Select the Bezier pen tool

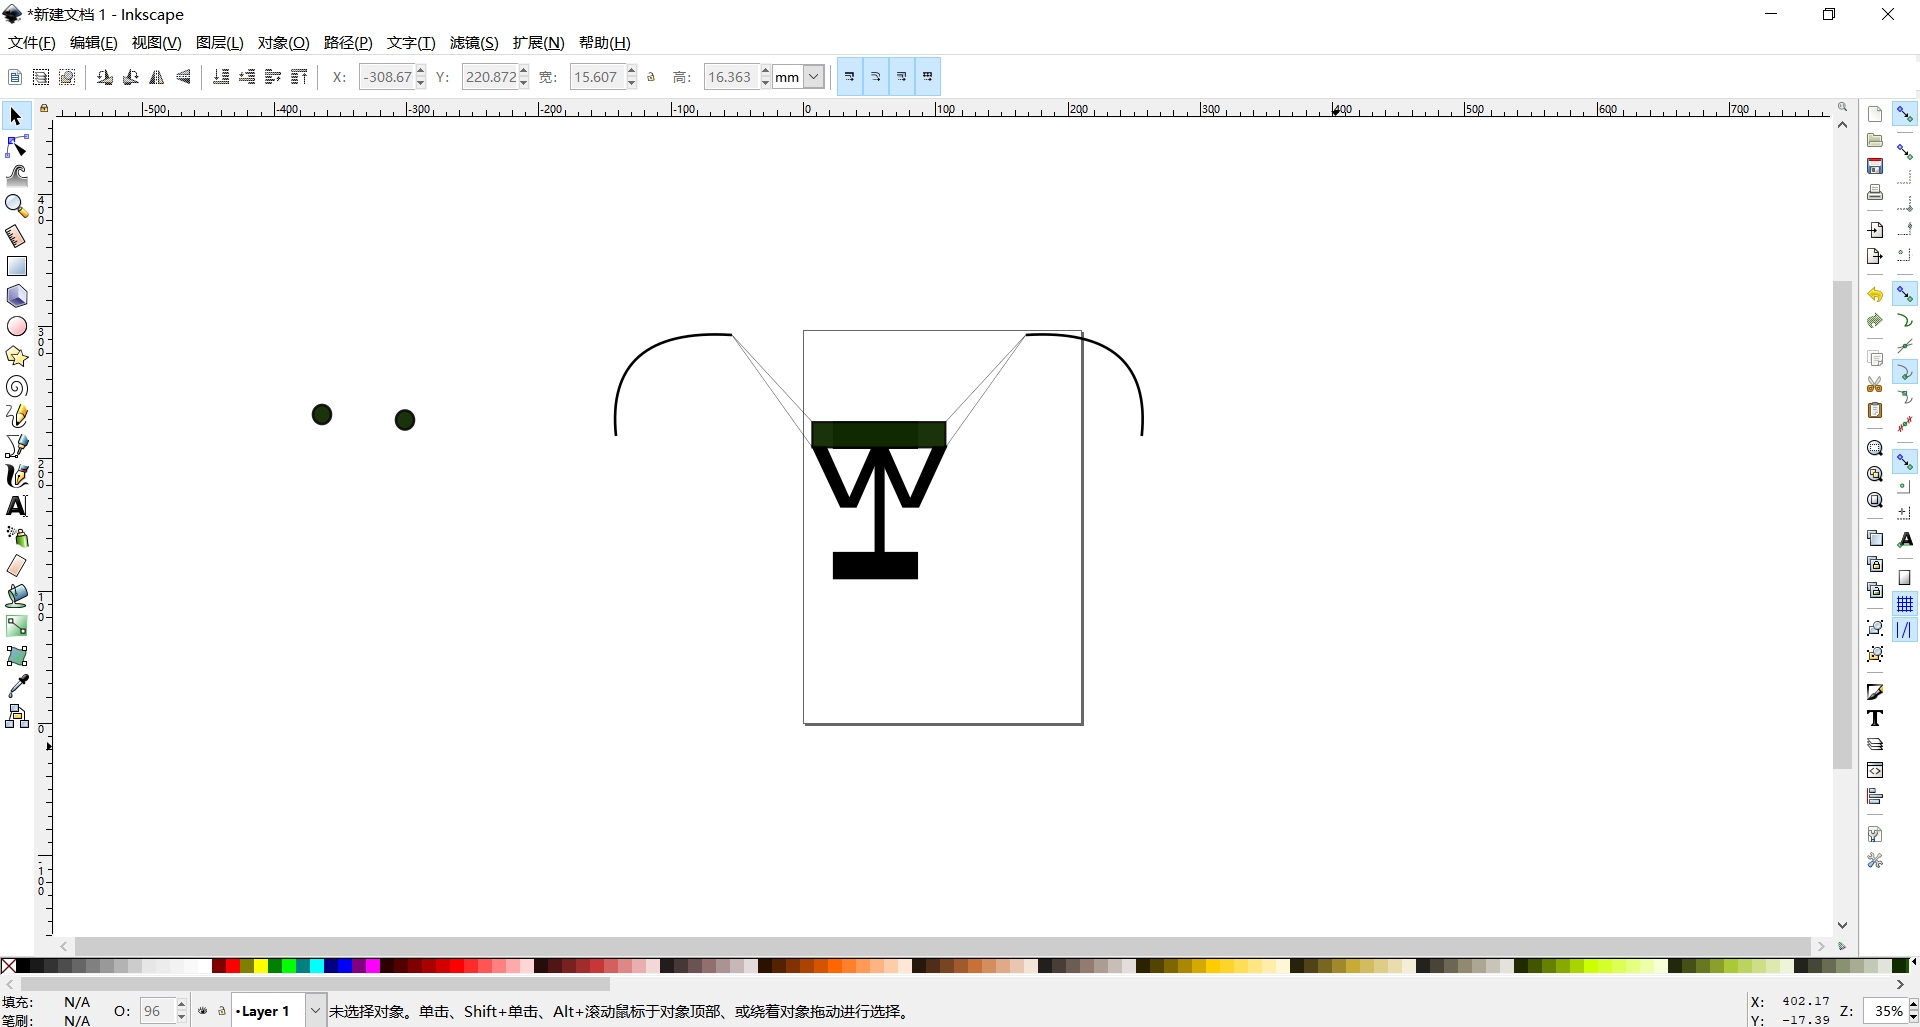tap(16, 446)
